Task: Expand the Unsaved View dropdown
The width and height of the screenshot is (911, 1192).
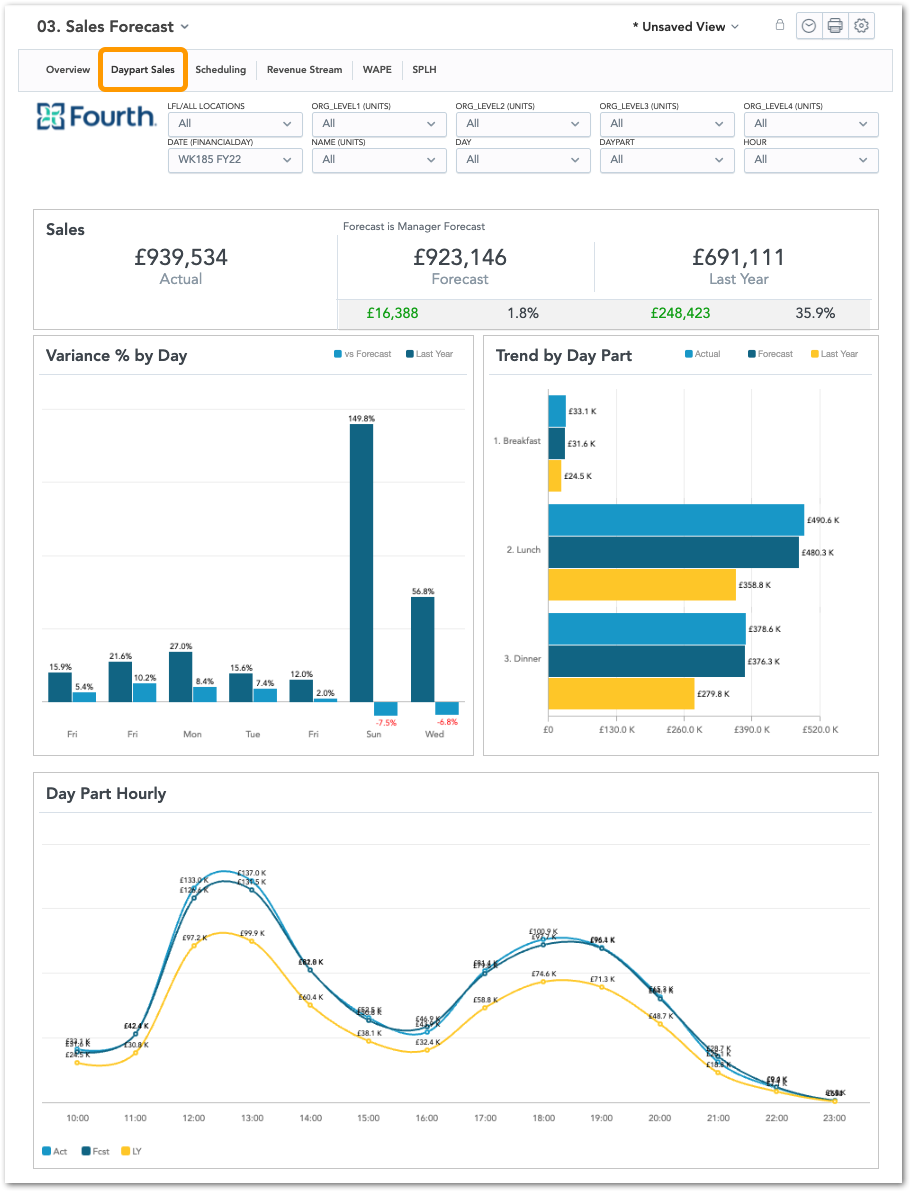Action: pyautogui.click(x=686, y=27)
